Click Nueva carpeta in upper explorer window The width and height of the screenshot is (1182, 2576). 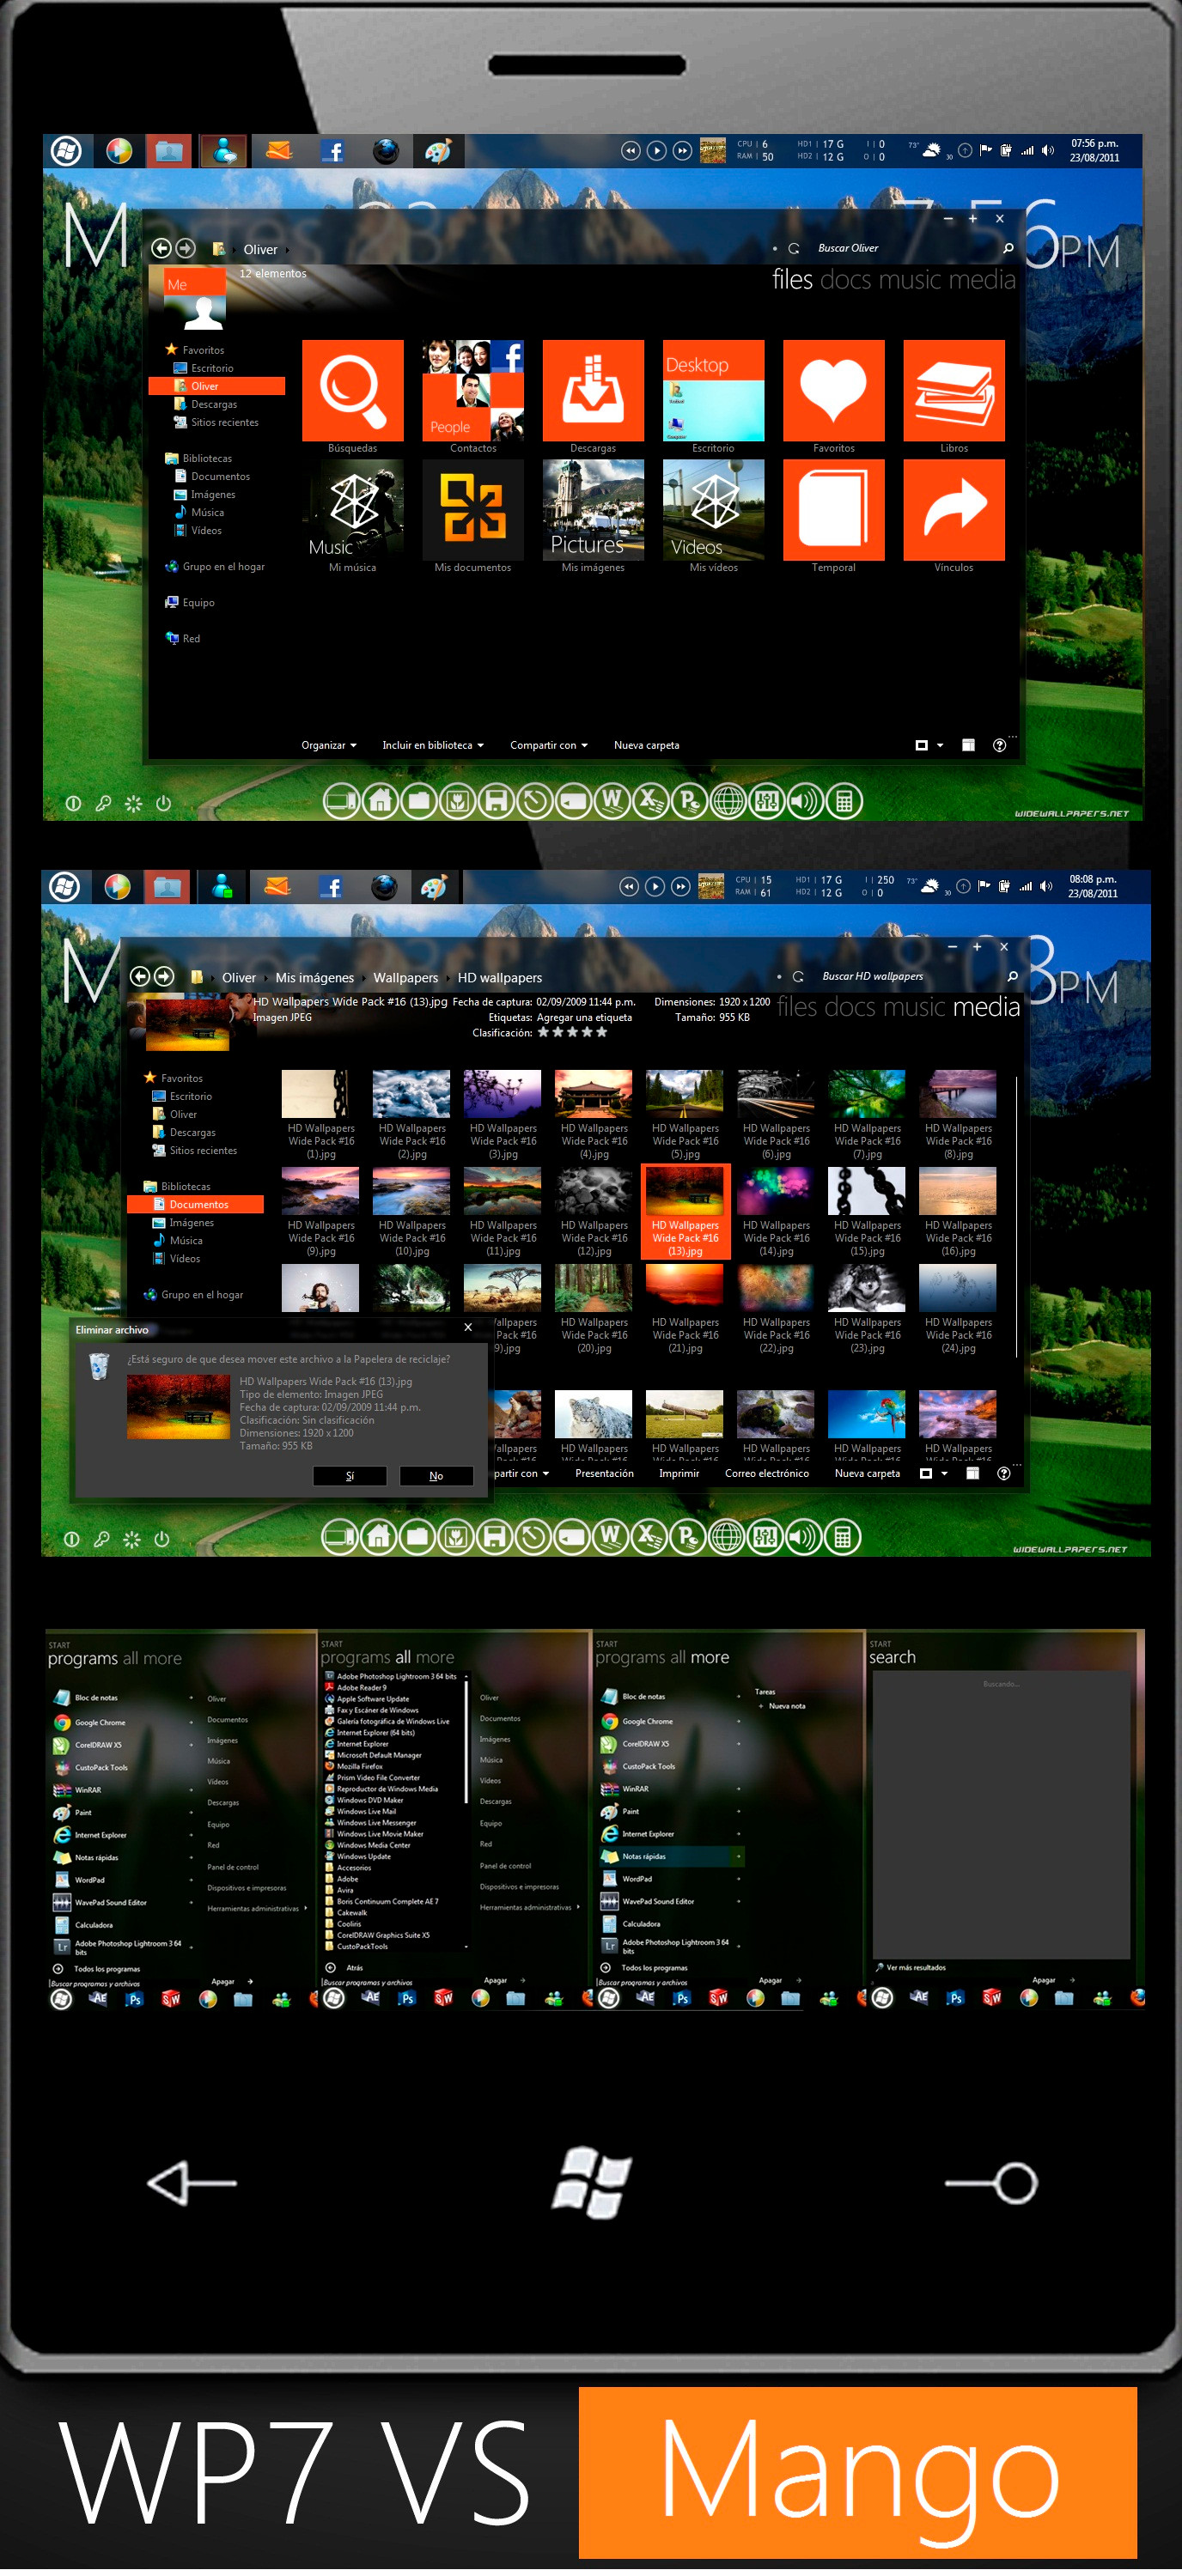pyautogui.click(x=646, y=745)
